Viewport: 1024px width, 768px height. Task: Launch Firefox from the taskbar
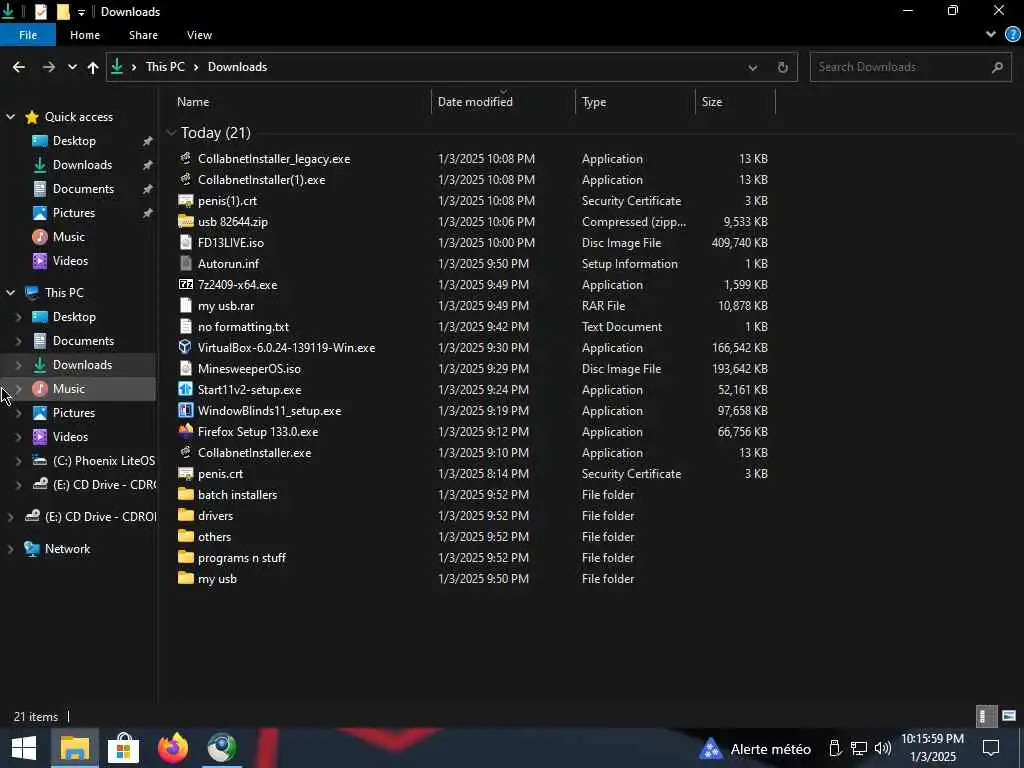[173, 748]
